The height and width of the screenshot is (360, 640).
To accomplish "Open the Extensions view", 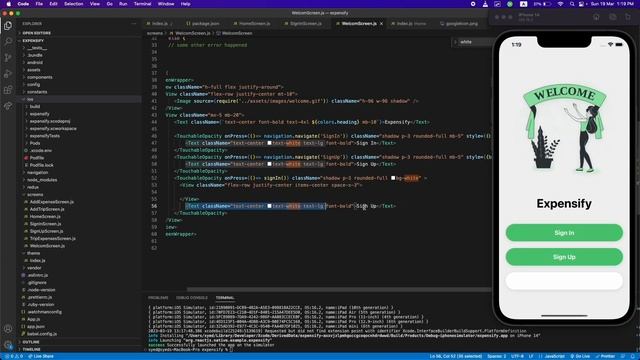I will pos(8,90).
